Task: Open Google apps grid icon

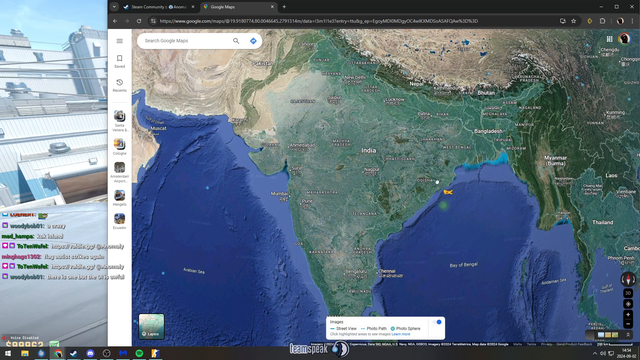Action: pyautogui.click(x=609, y=39)
